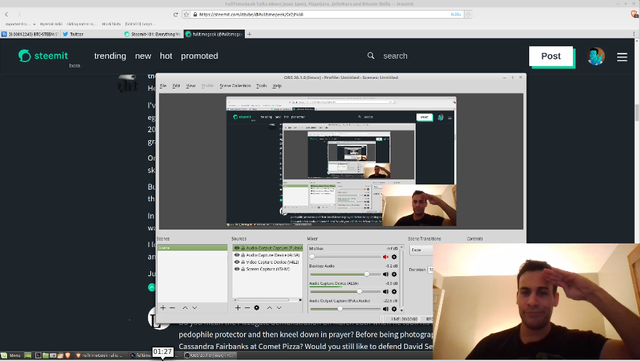Open the new posts feed
640x361 pixels.
143,56
